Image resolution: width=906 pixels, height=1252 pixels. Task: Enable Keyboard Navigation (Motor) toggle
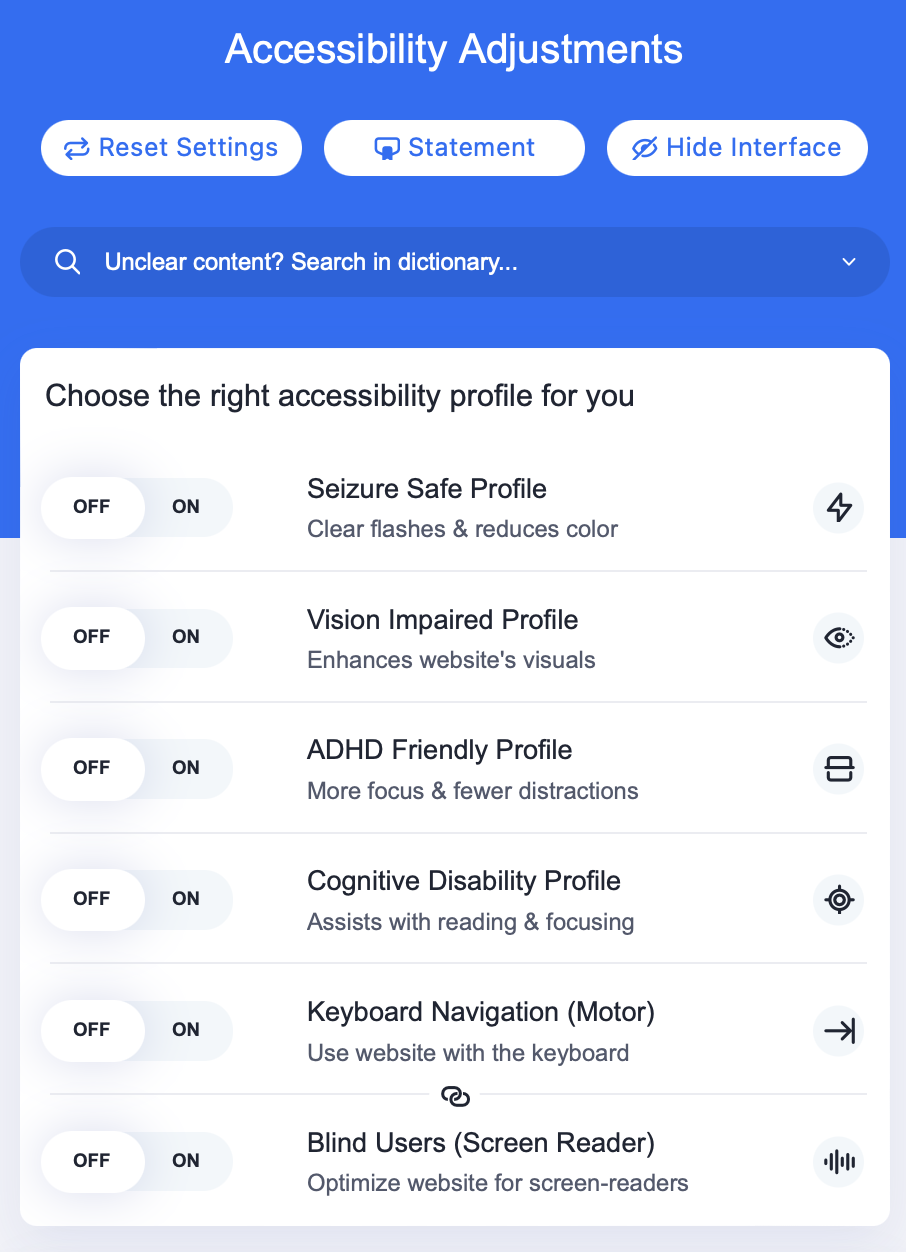click(186, 1030)
